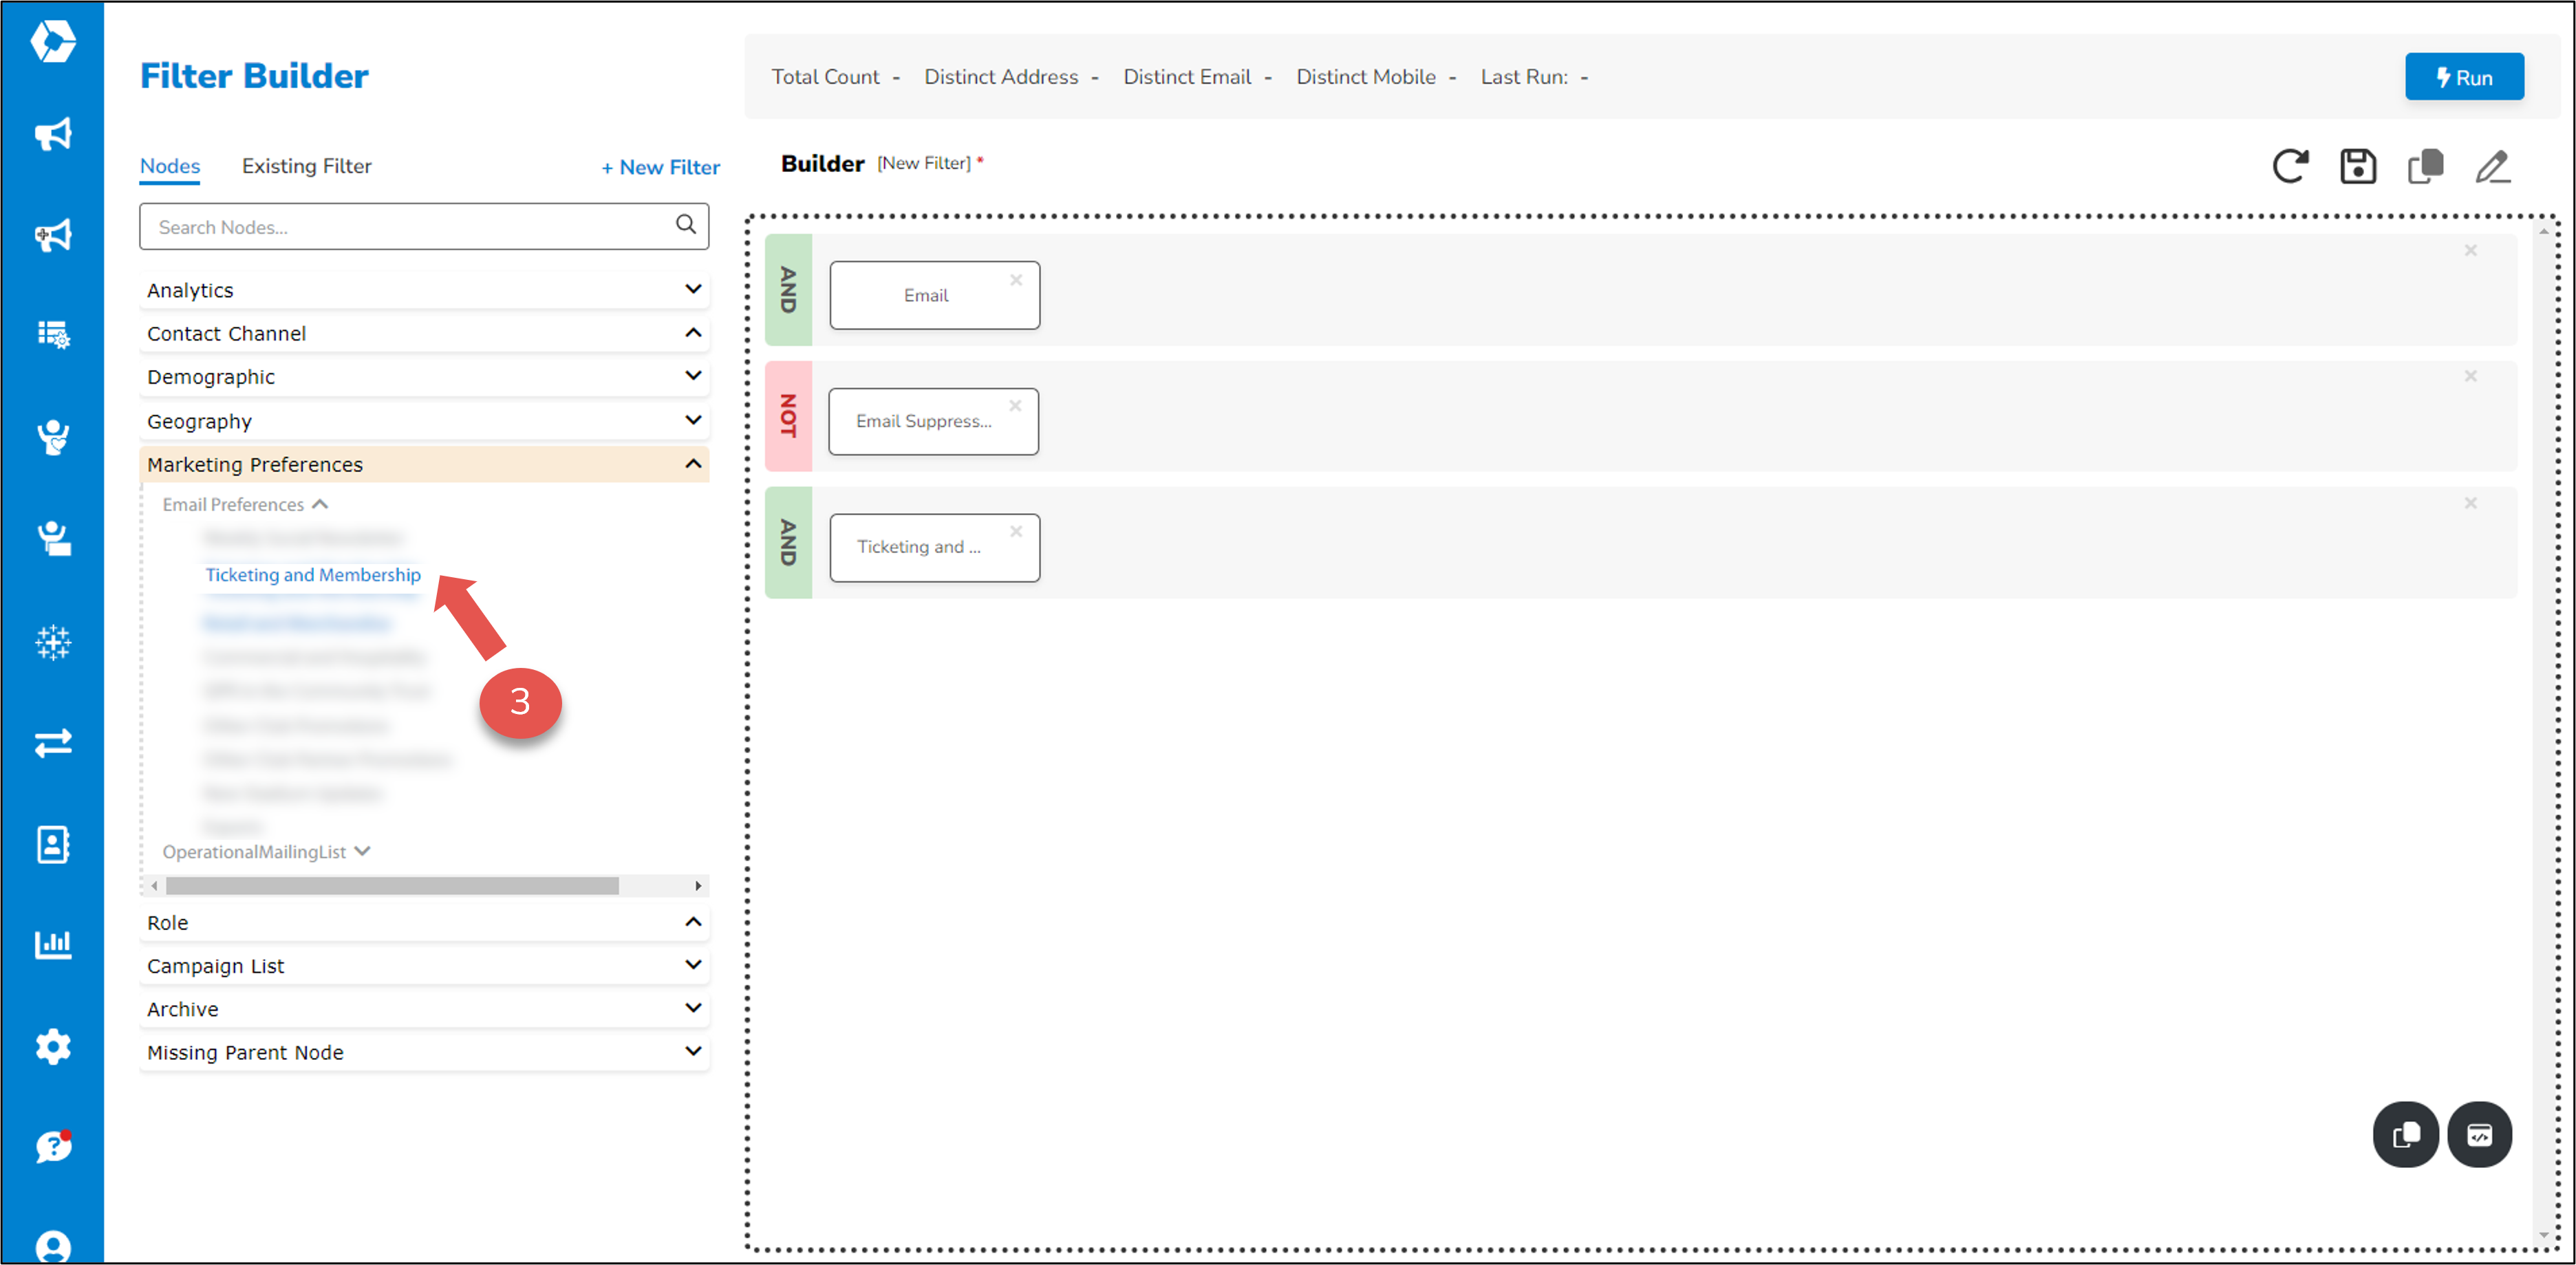2576x1265 pixels.
Task: Click the Refresh builder icon
Action: click(x=2291, y=166)
